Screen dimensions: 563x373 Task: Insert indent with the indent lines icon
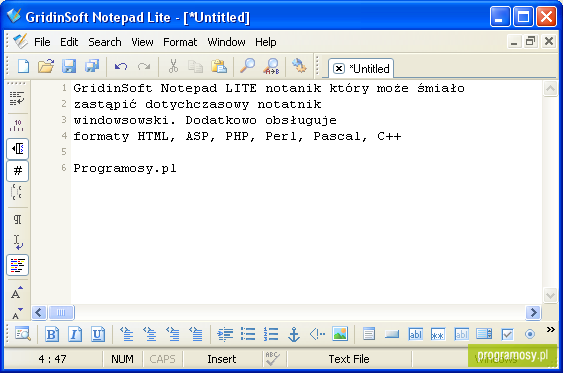[225, 334]
